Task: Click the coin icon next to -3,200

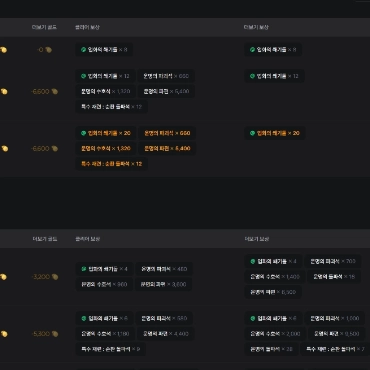Action: pos(55,277)
